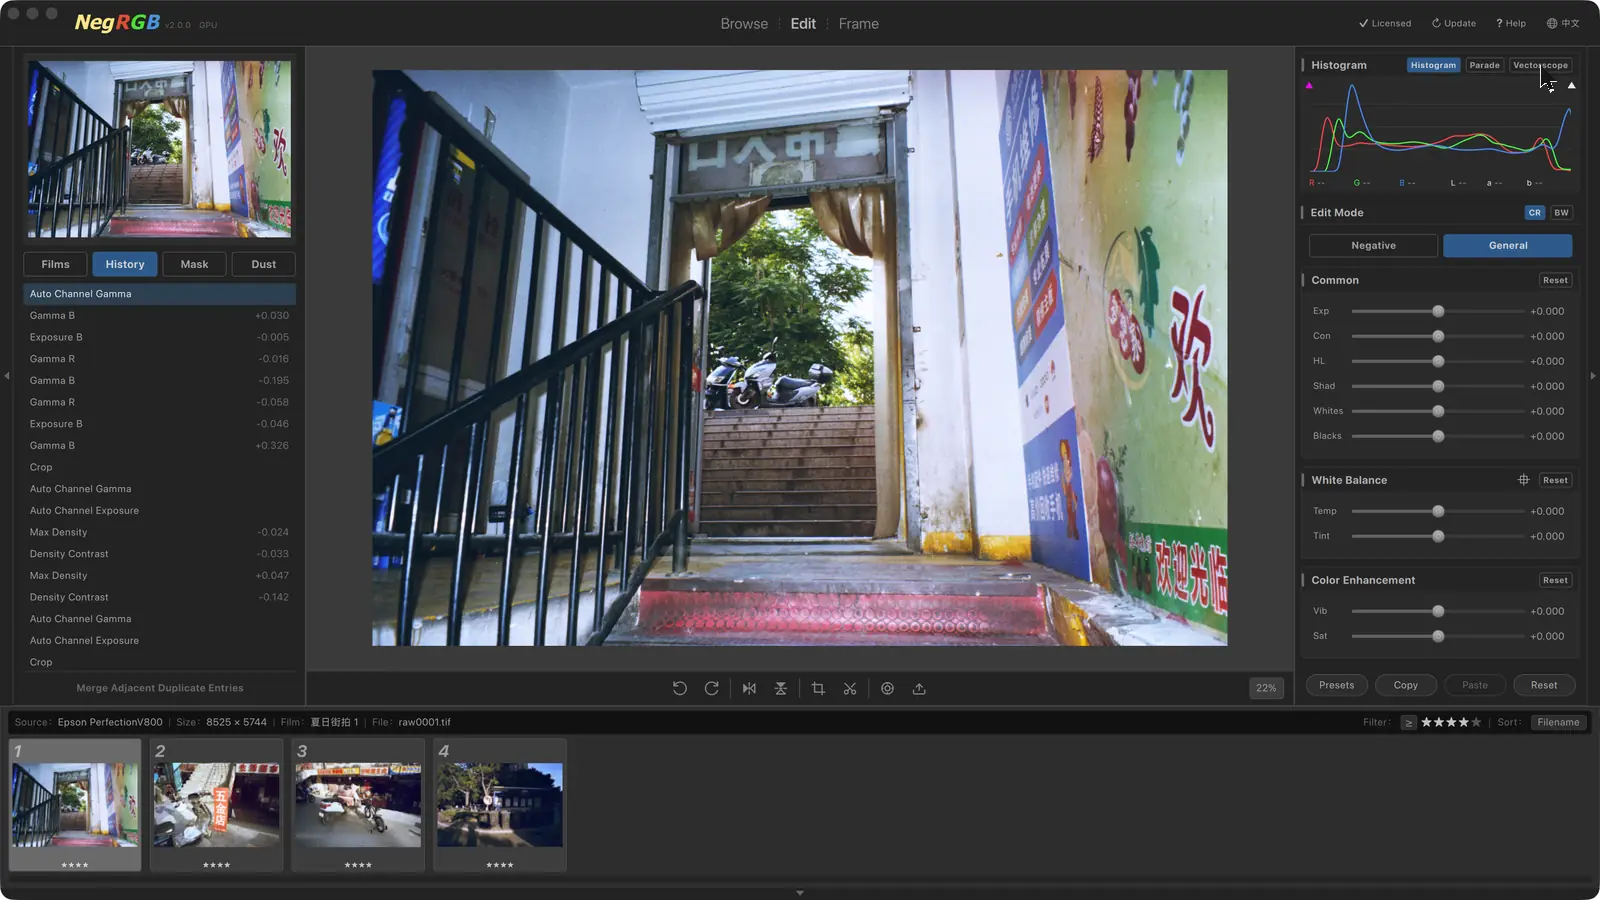Click the Exp slider handle

point(1438,311)
